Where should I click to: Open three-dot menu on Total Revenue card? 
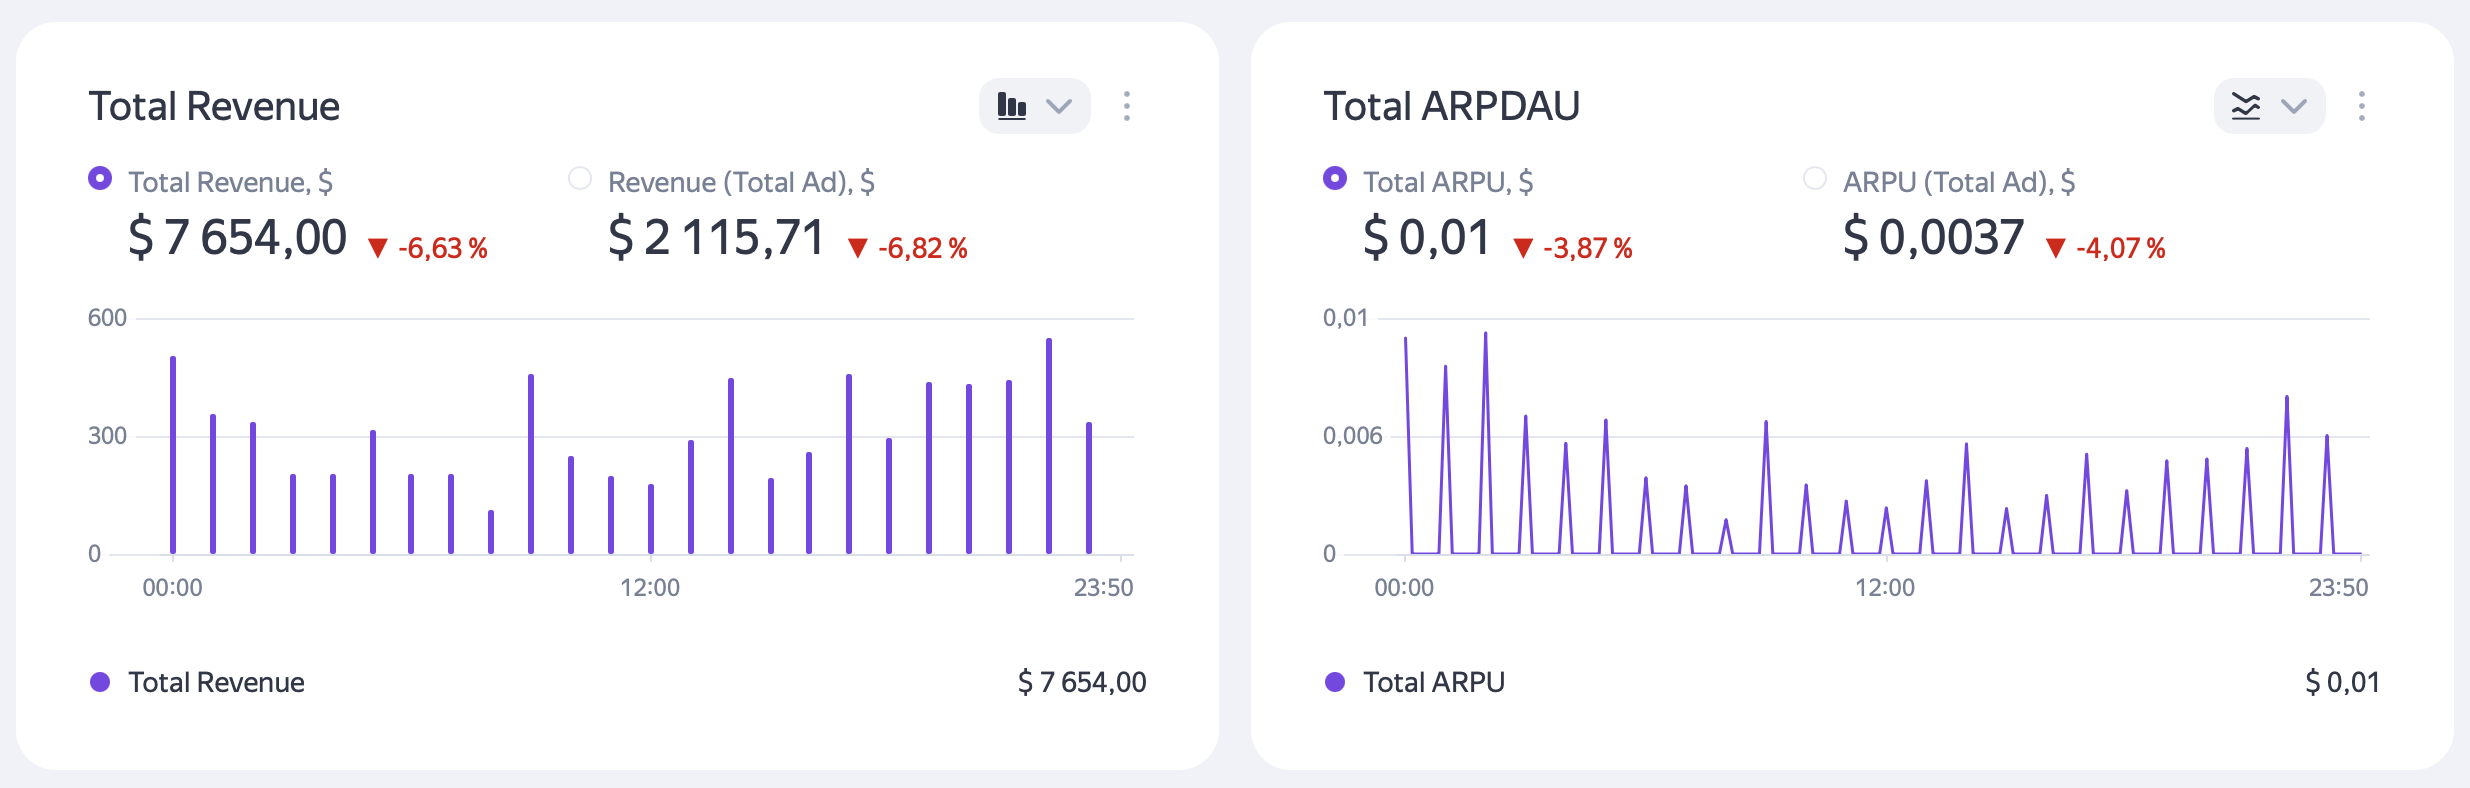[1127, 106]
